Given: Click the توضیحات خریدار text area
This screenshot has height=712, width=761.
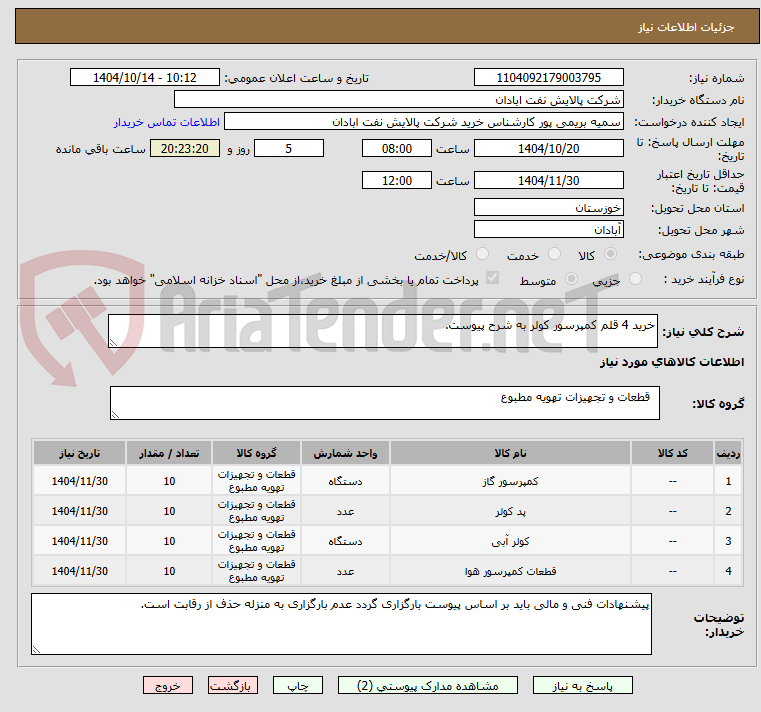Looking at the screenshot, I should [341, 624].
